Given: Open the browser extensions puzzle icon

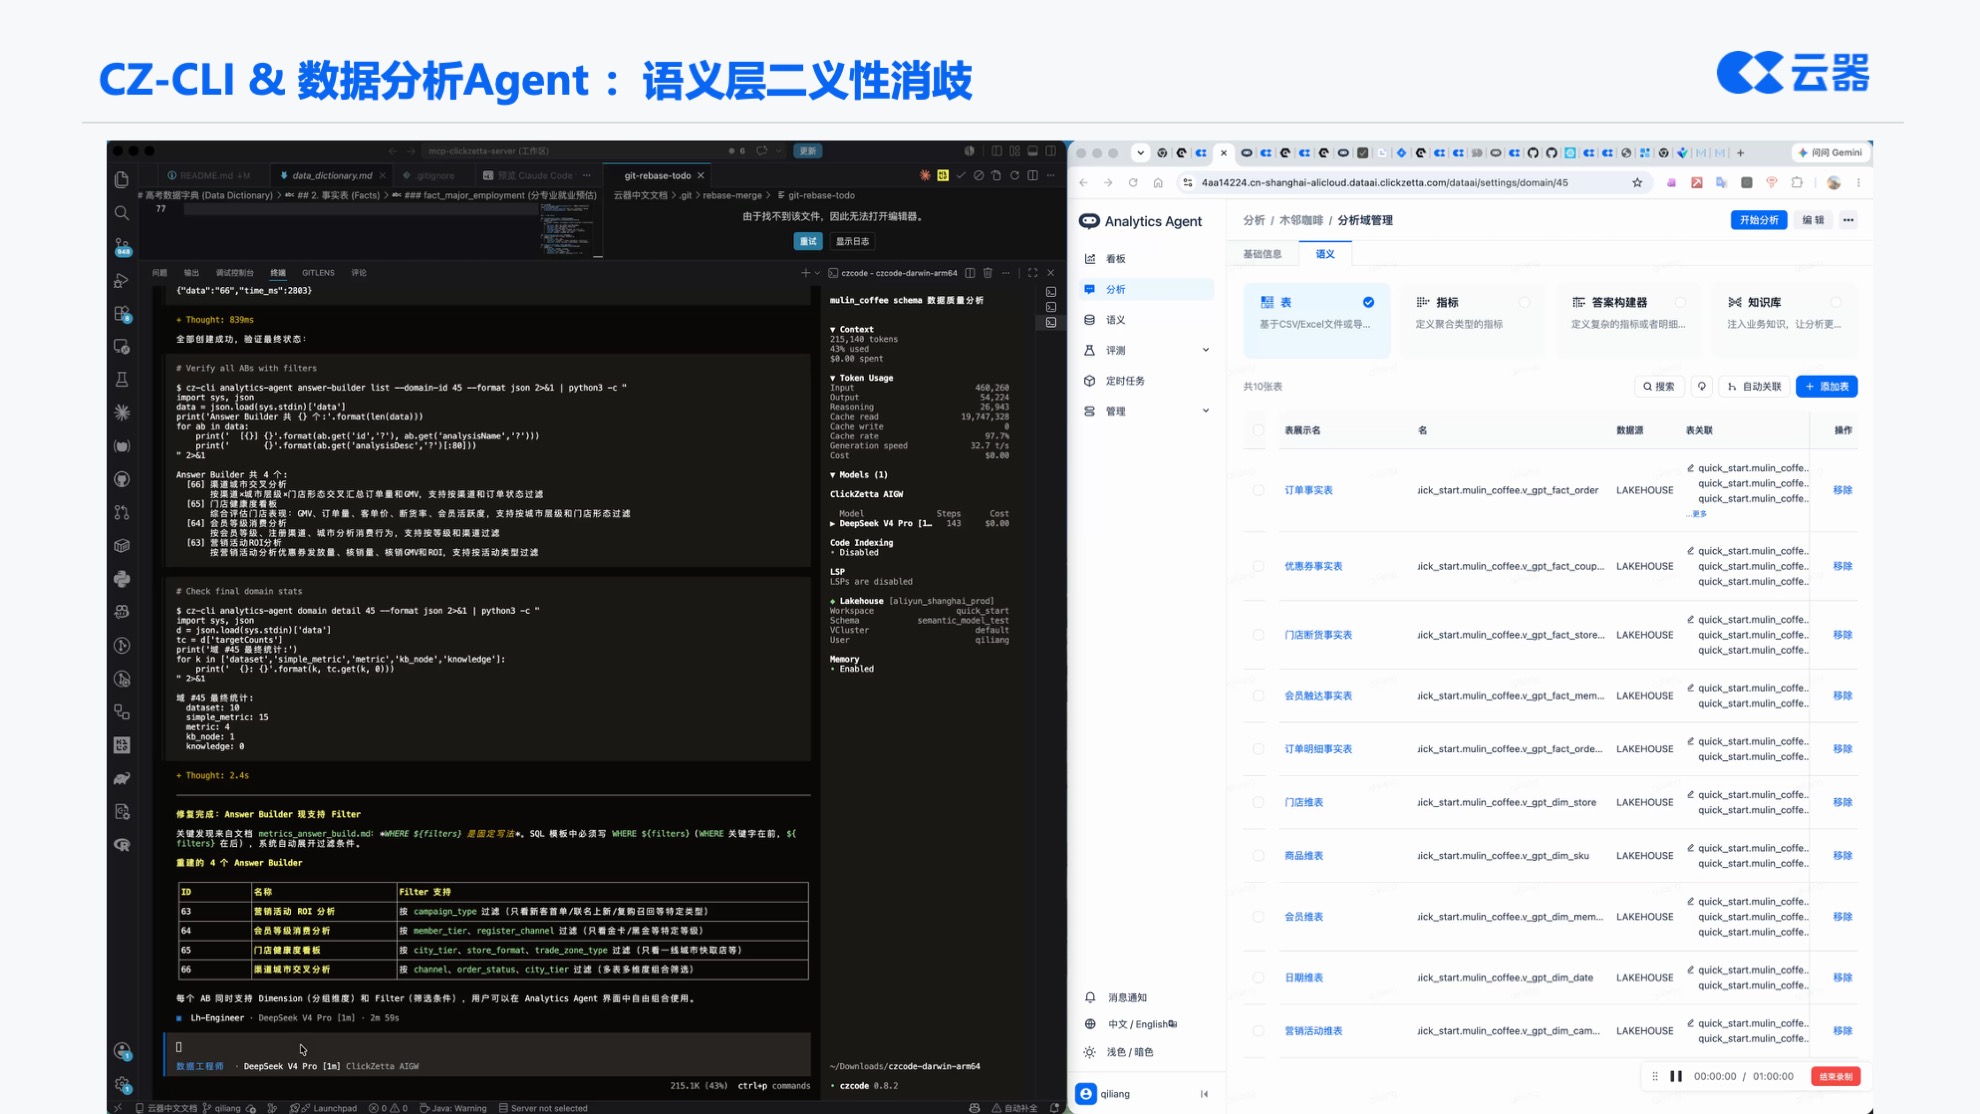Looking at the screenshot, I should tap(1797, 182).
